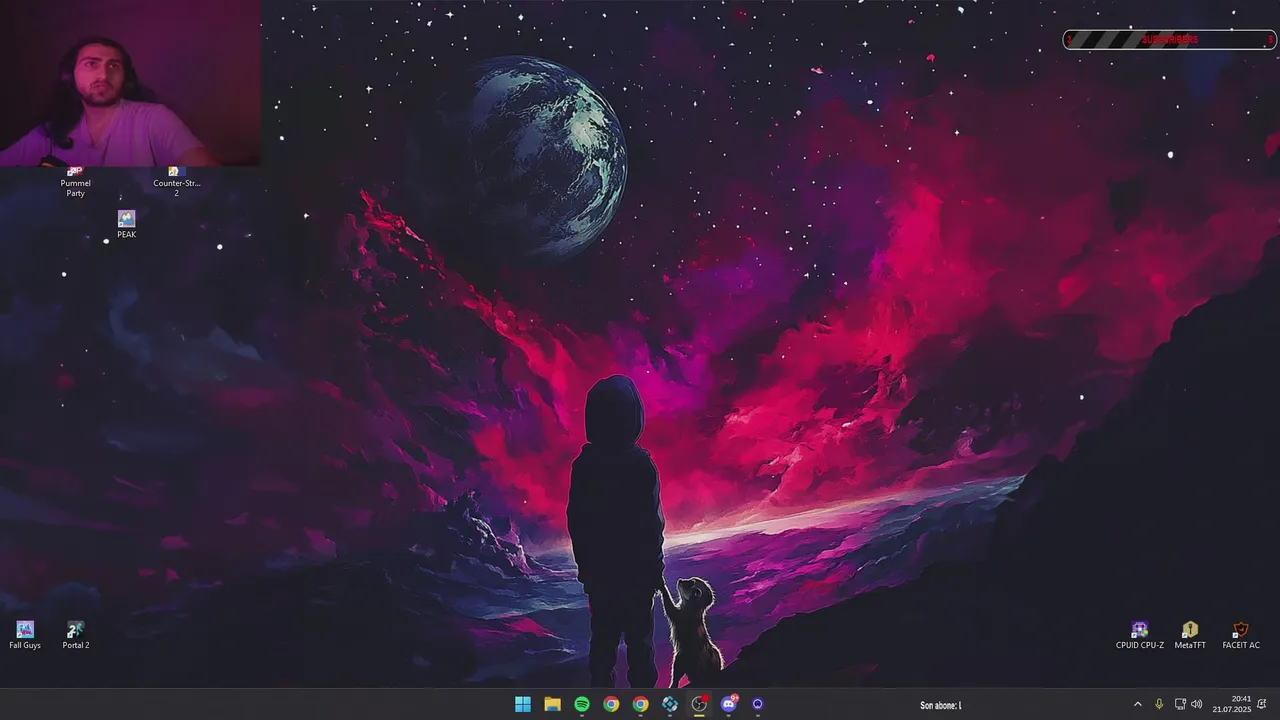Show hidden system tray icons

coord(1137,704)
